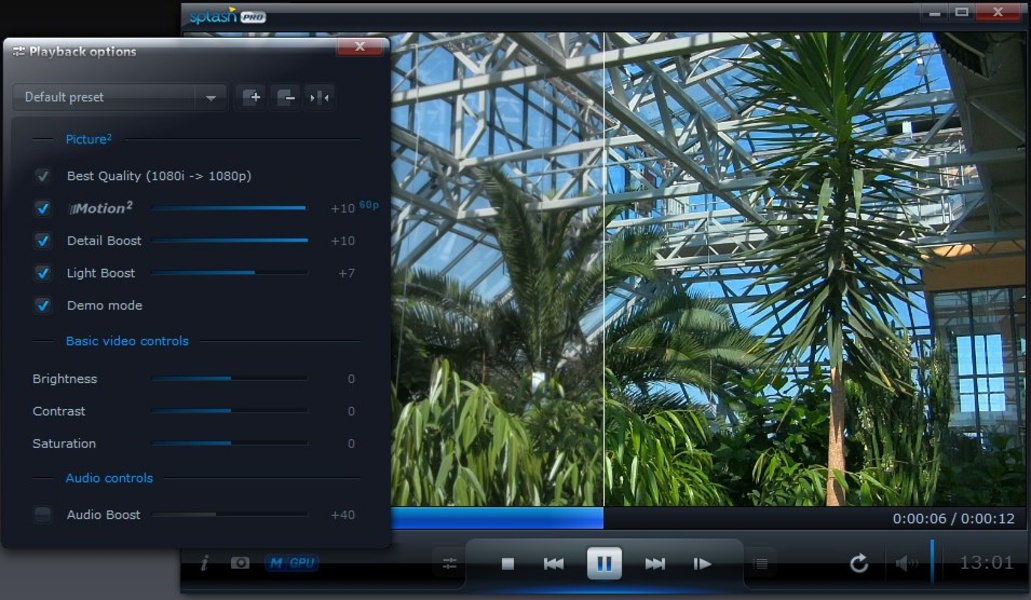Screen dimensions: 1031x600
Task: Click the 0:00:06 / 0:00:12 time display
Action: [953, 519]
